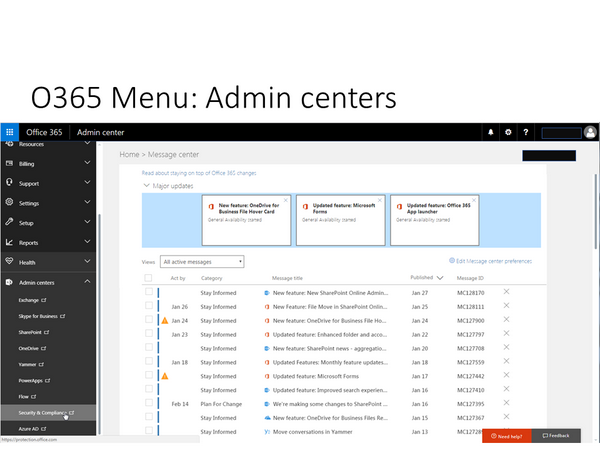Click the Support headset icon
This screenshot has height=450, width=600.
(x=10, y=183)
